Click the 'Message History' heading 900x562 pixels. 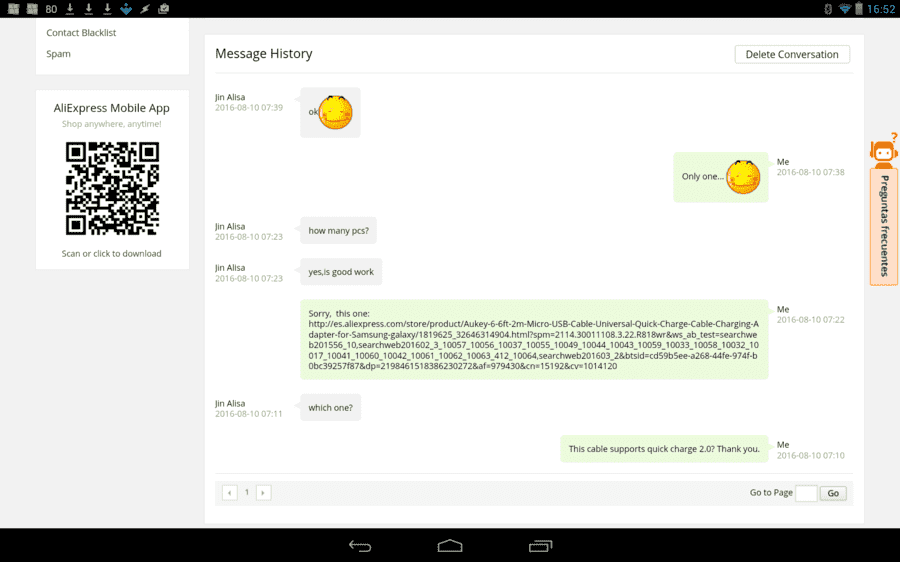(263, 53)
